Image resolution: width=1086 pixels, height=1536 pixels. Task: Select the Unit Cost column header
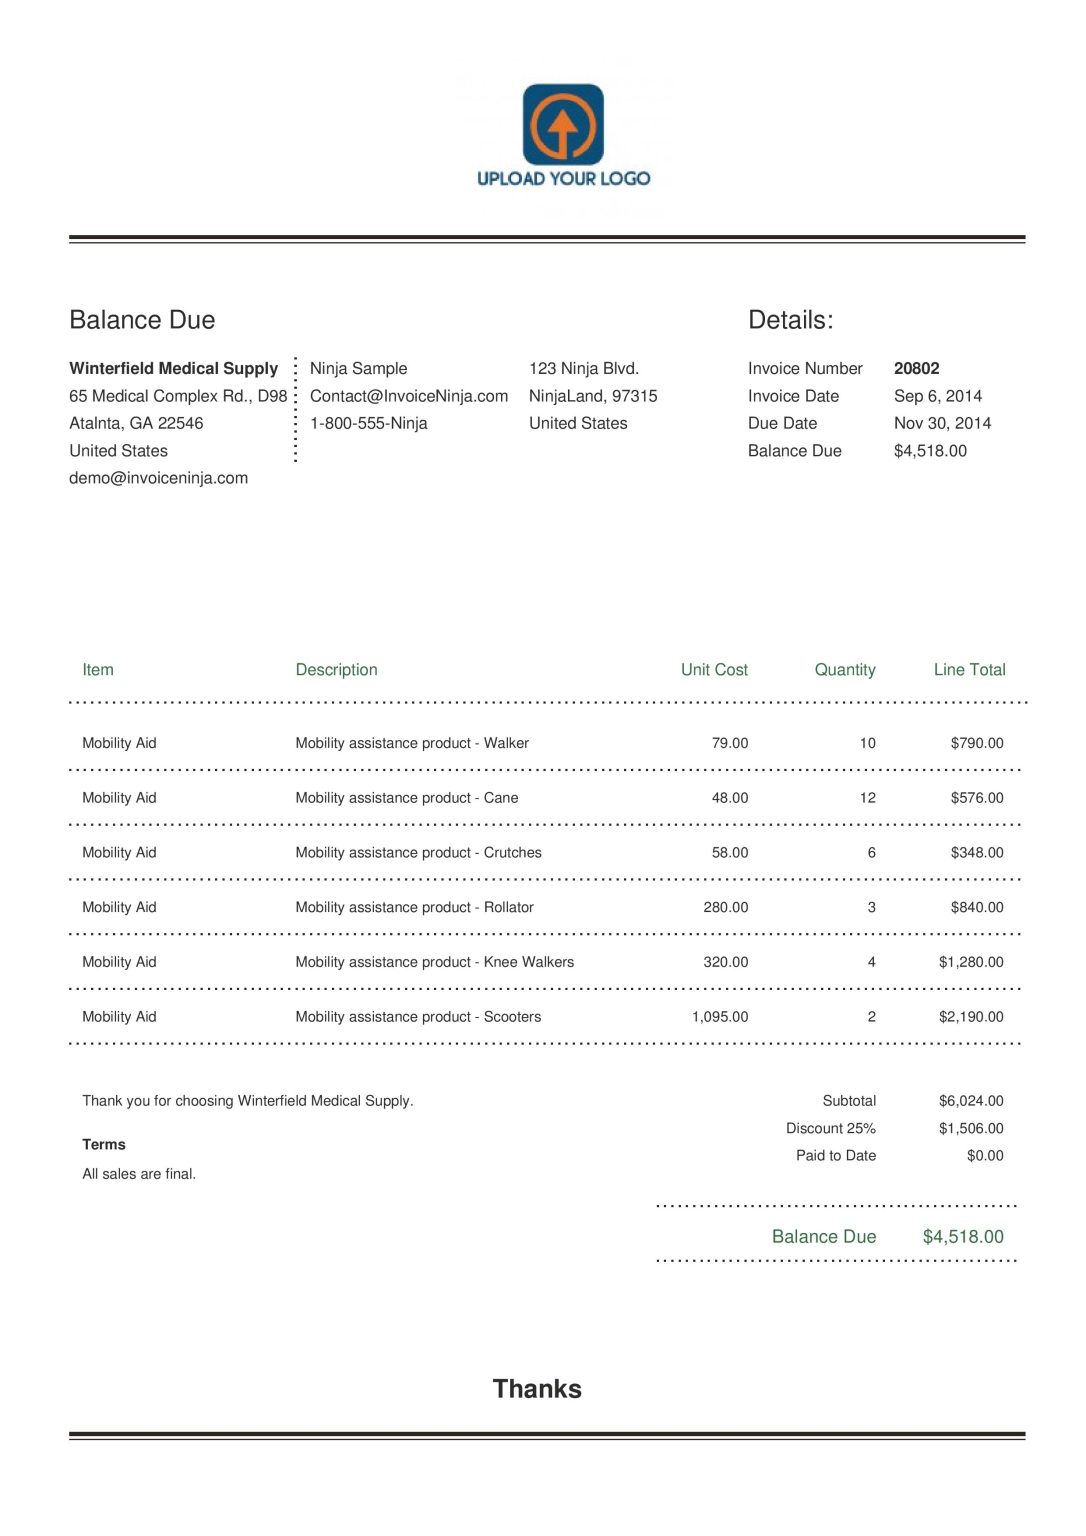pyautogui.click(x=714, y=669)
